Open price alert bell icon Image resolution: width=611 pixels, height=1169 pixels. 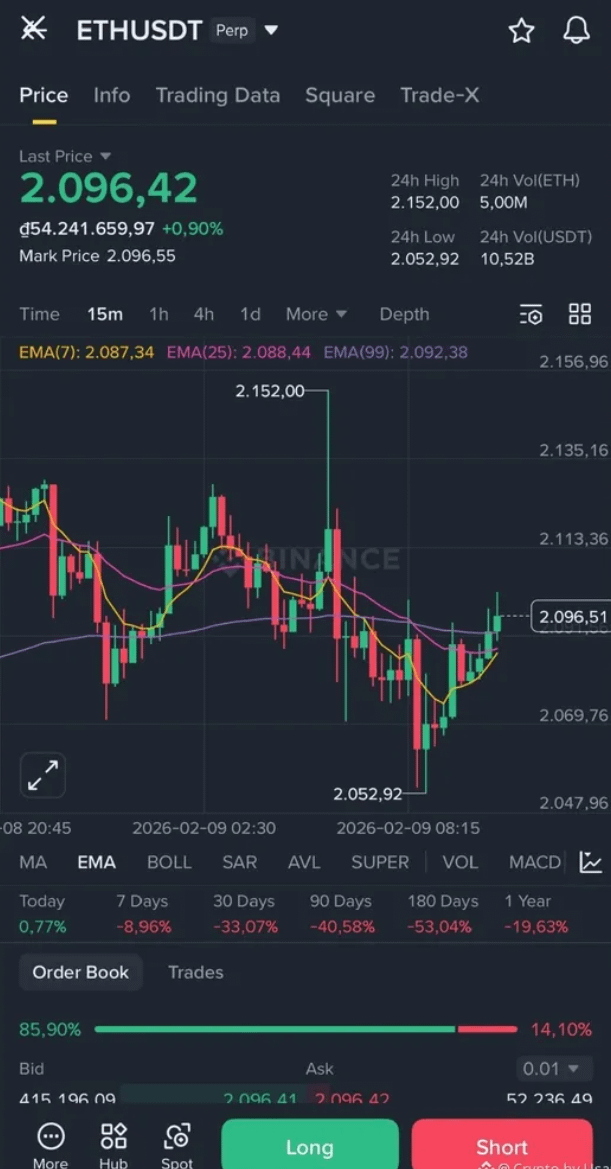pyautogui.click(x=576, y=31)
